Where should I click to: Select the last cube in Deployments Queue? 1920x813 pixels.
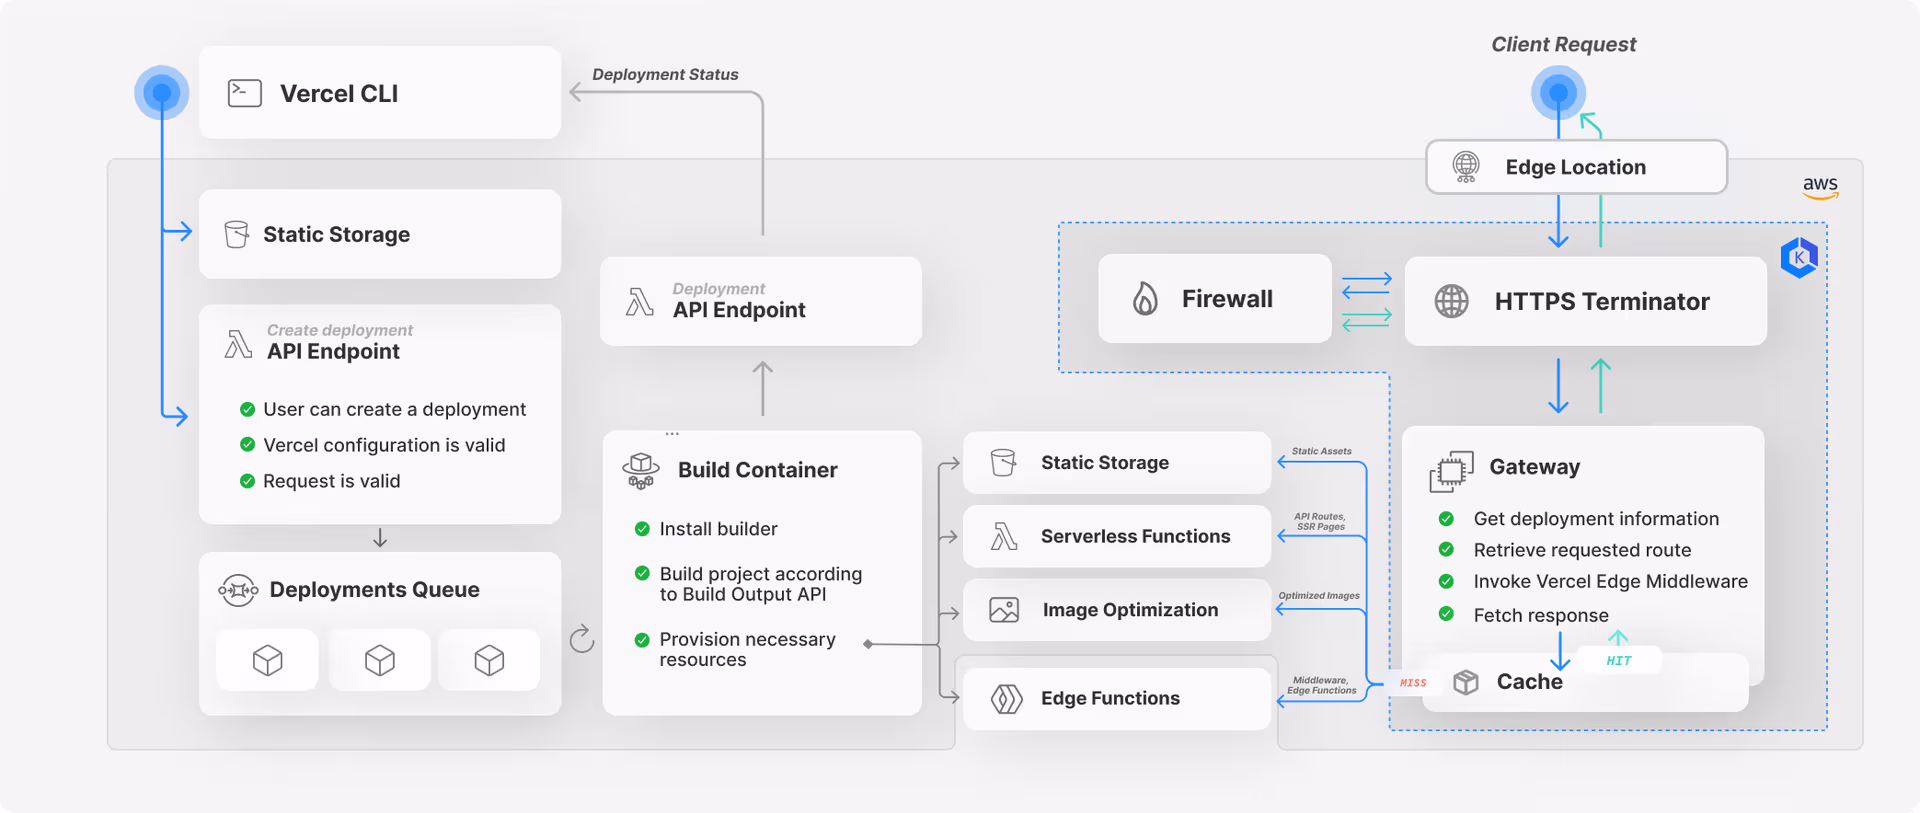(489, 660)
